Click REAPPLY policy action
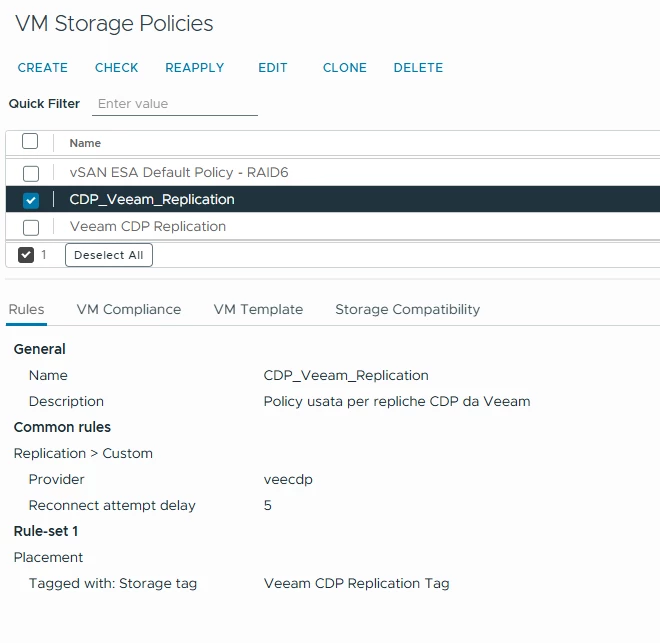 coord(194,68)
